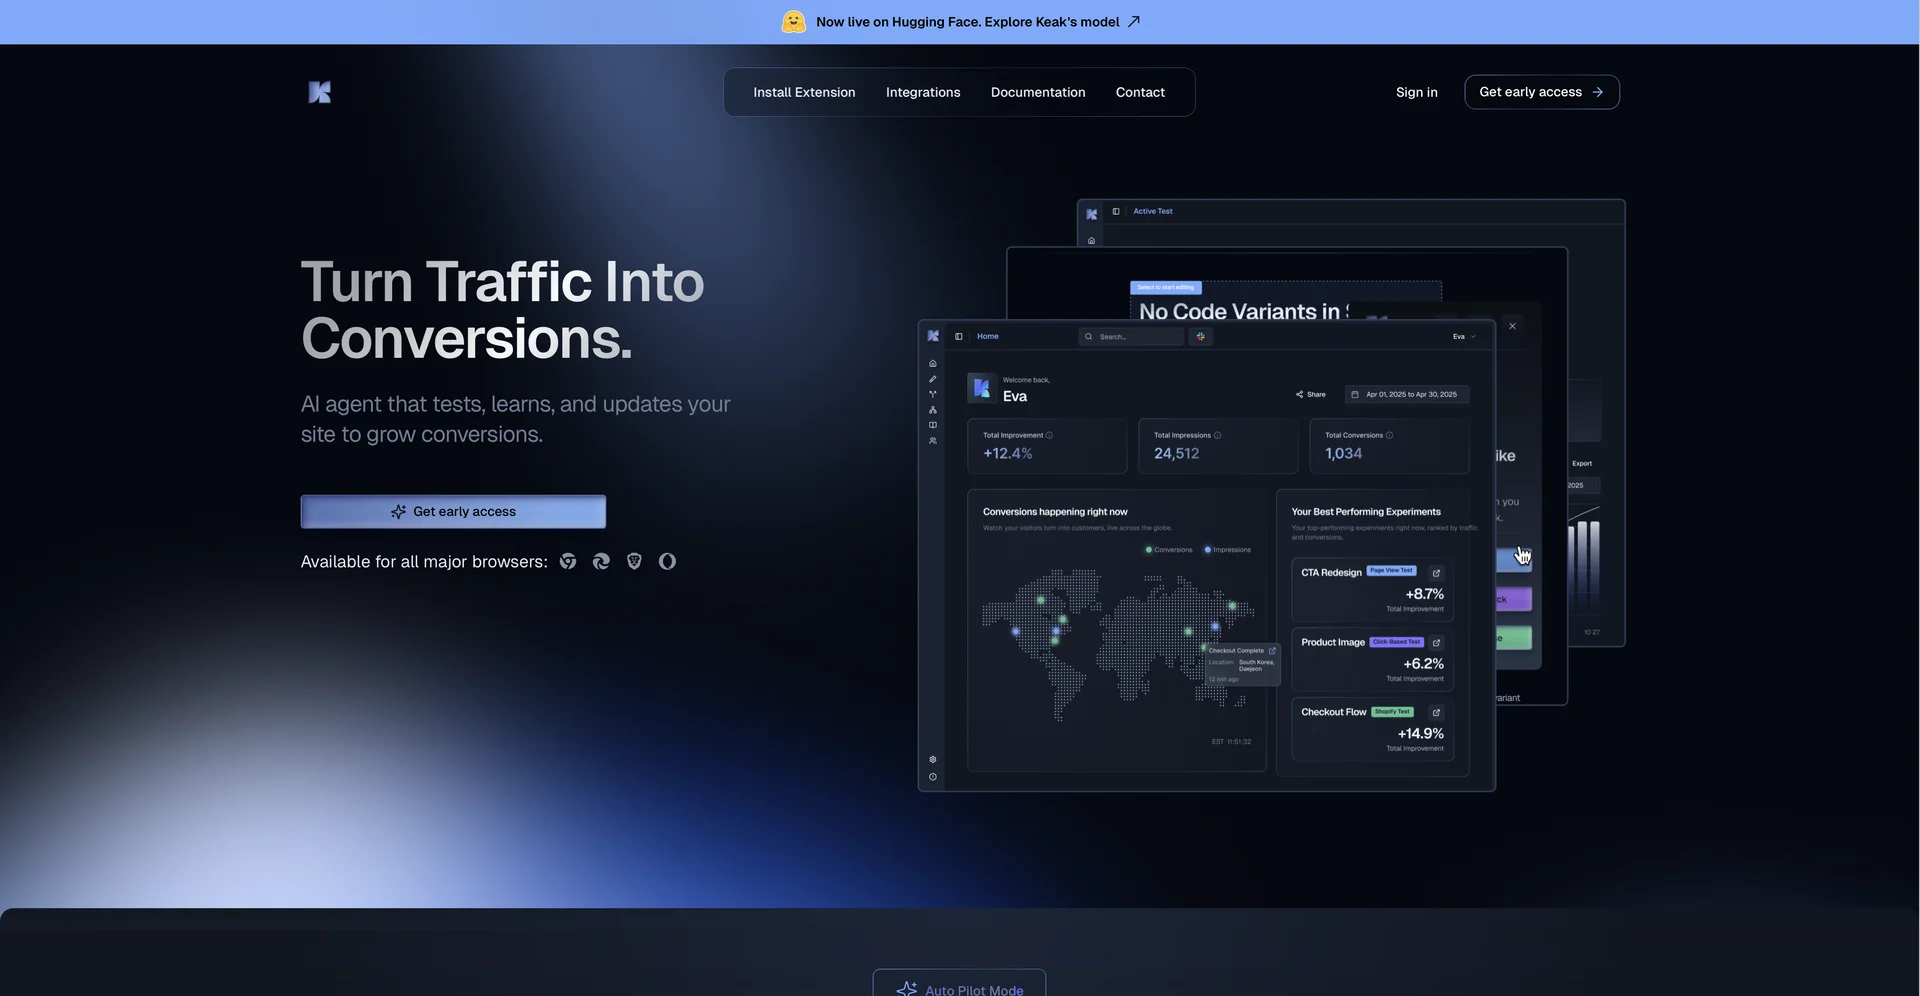Click the dashboard Search field
The width and height of the screenshot is (1920, 996).
[x=1131, y=336]
